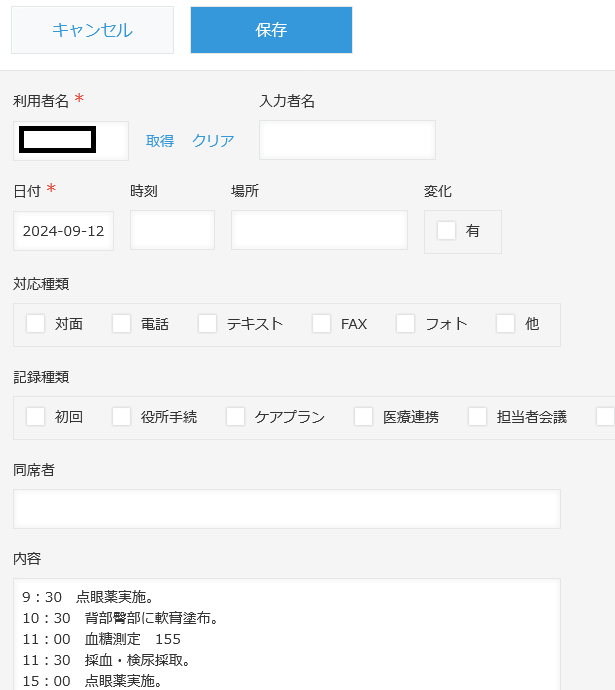Click inside the 同席者 text field
Viewport: 615px width, 690px height.
286,509
